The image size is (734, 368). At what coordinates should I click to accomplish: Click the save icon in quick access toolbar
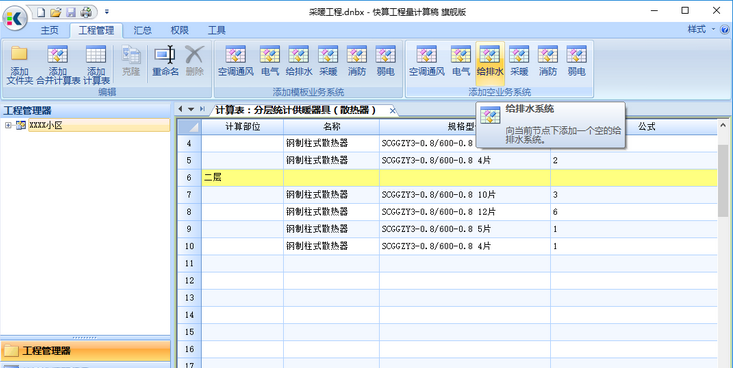[71, 12]
